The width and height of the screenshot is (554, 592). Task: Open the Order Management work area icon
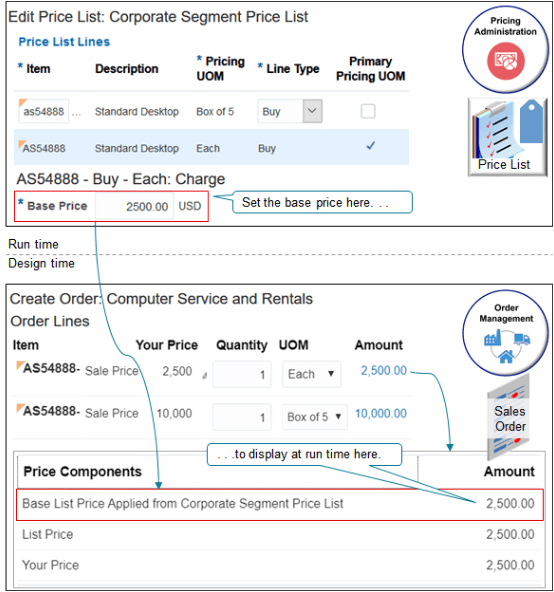(505, 332)
